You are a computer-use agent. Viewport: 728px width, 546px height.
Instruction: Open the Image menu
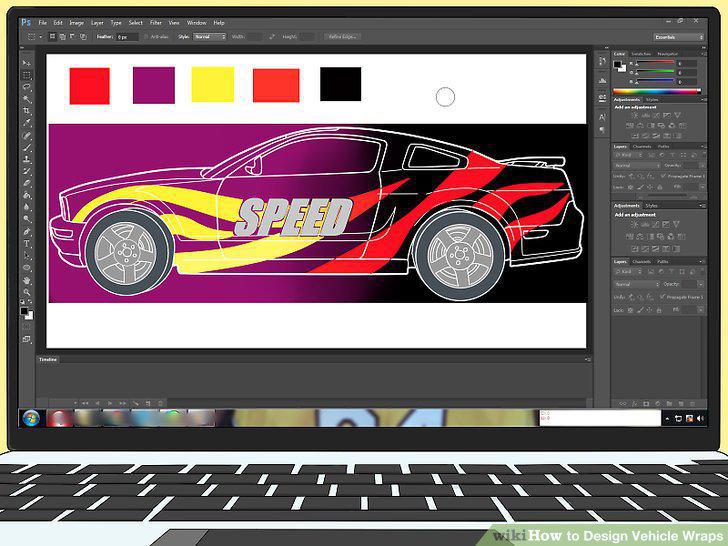pos(77,22)
